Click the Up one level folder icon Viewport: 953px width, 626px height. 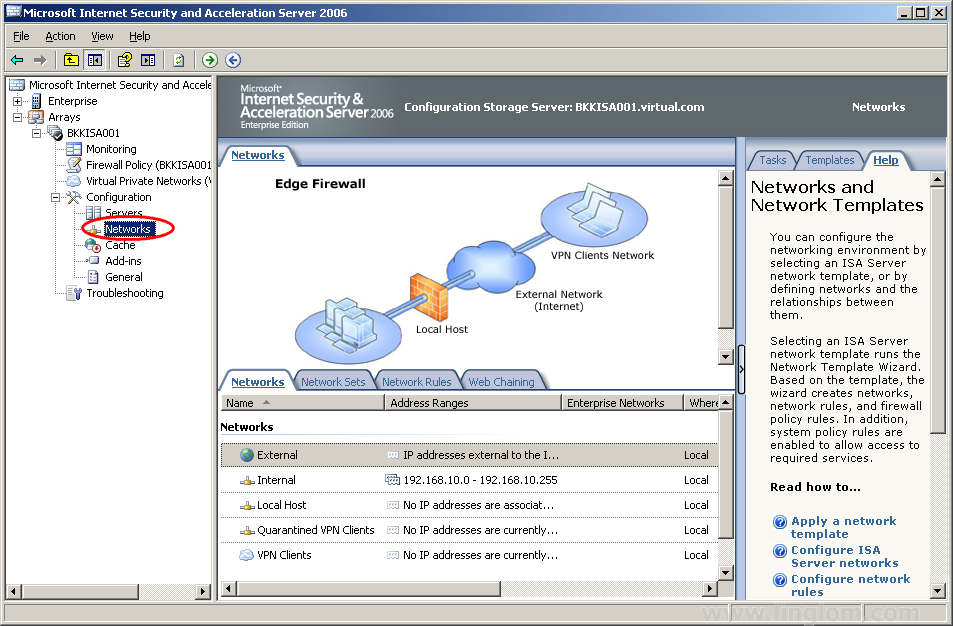(71, 60)
